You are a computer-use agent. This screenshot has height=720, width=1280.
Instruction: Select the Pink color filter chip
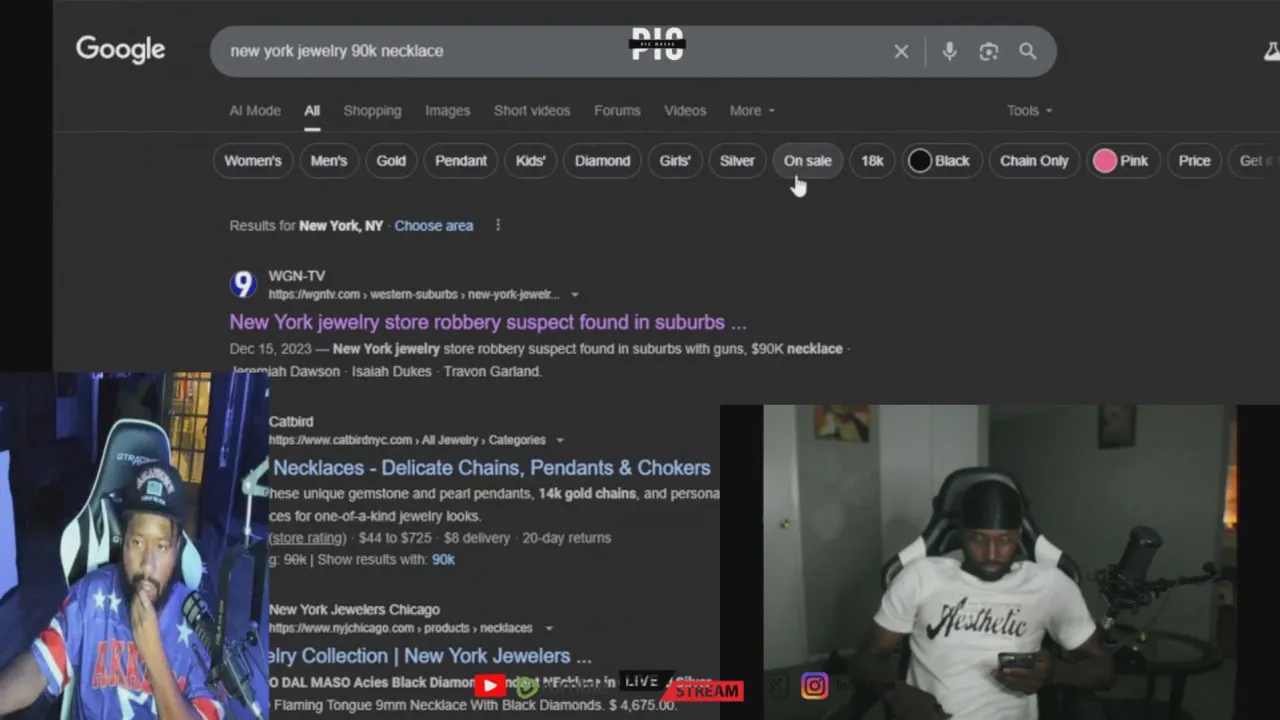point(1121,161)
